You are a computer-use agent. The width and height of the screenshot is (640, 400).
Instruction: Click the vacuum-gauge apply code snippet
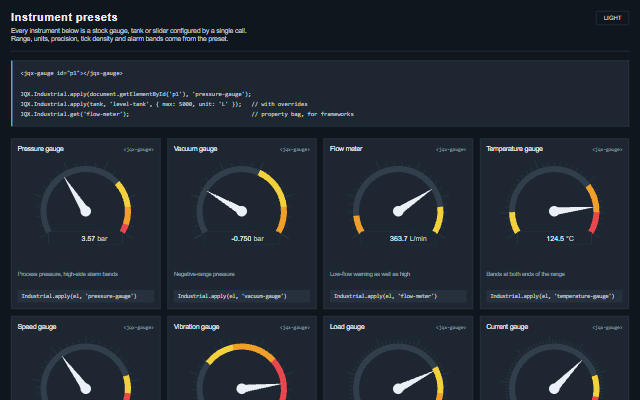click(242, 296)
